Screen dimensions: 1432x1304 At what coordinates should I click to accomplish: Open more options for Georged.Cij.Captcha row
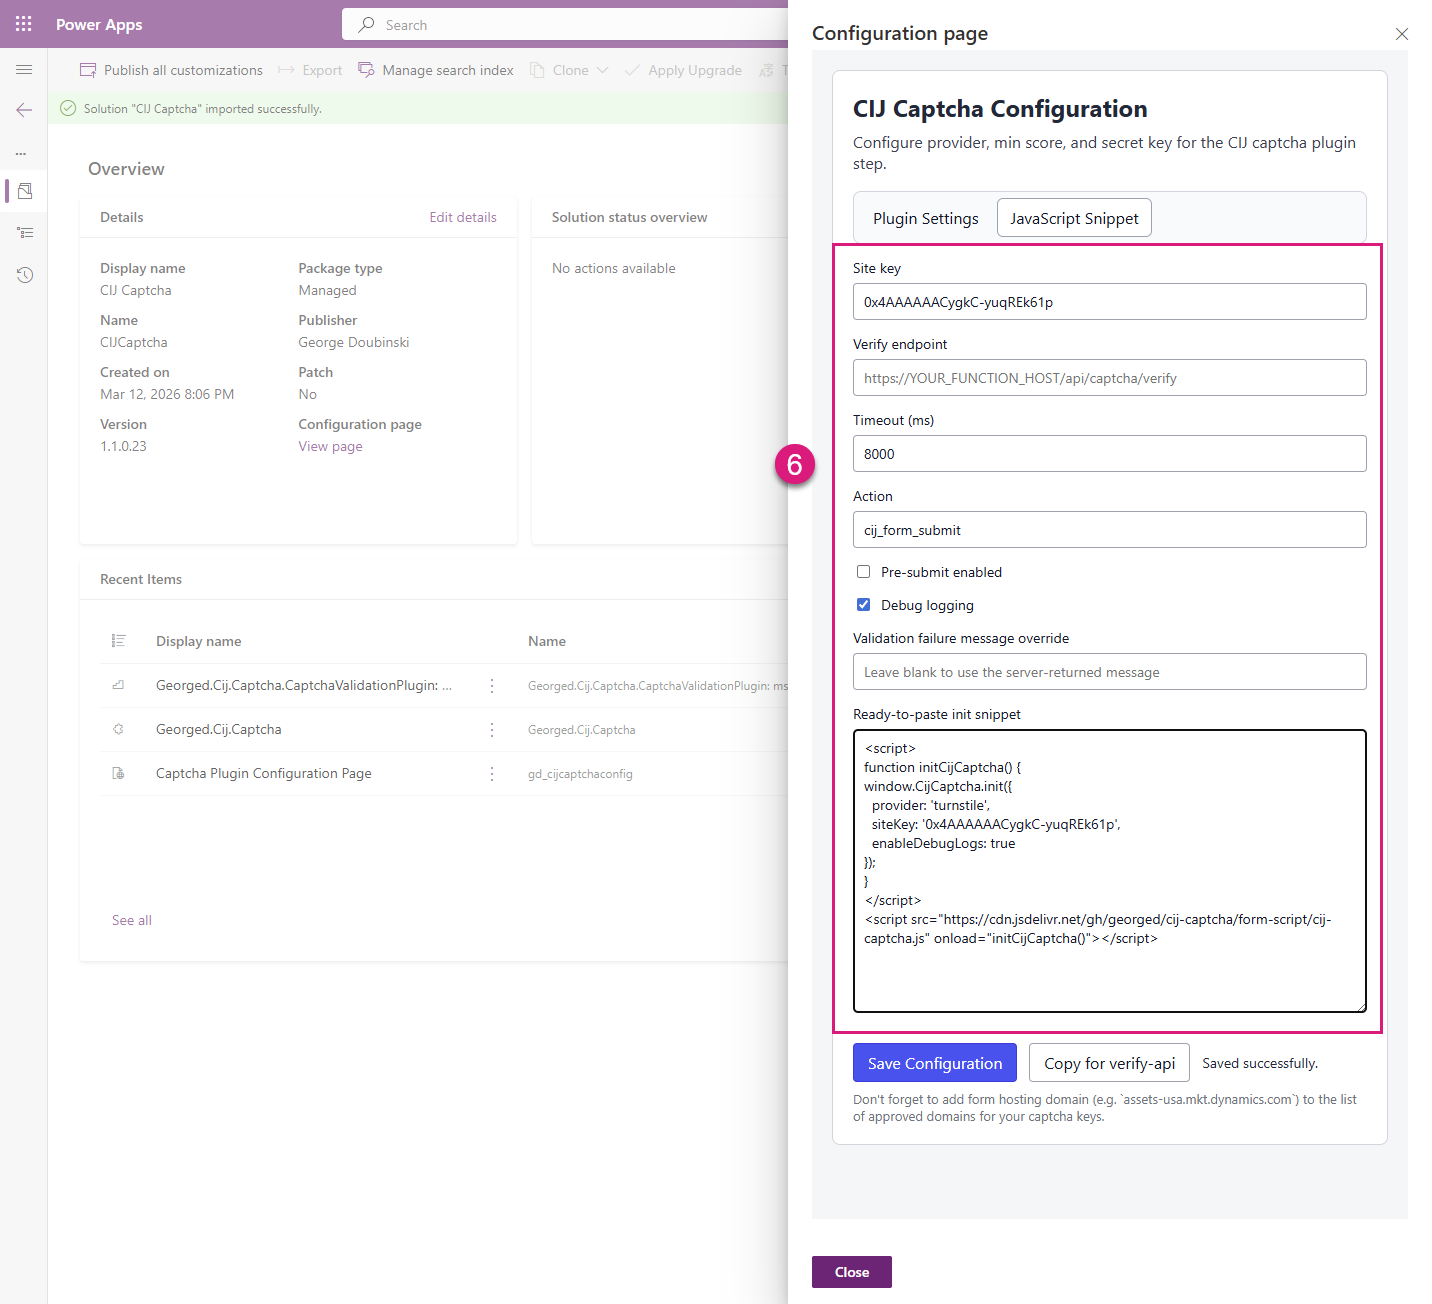pyautogui.click(x=491, y=729)
